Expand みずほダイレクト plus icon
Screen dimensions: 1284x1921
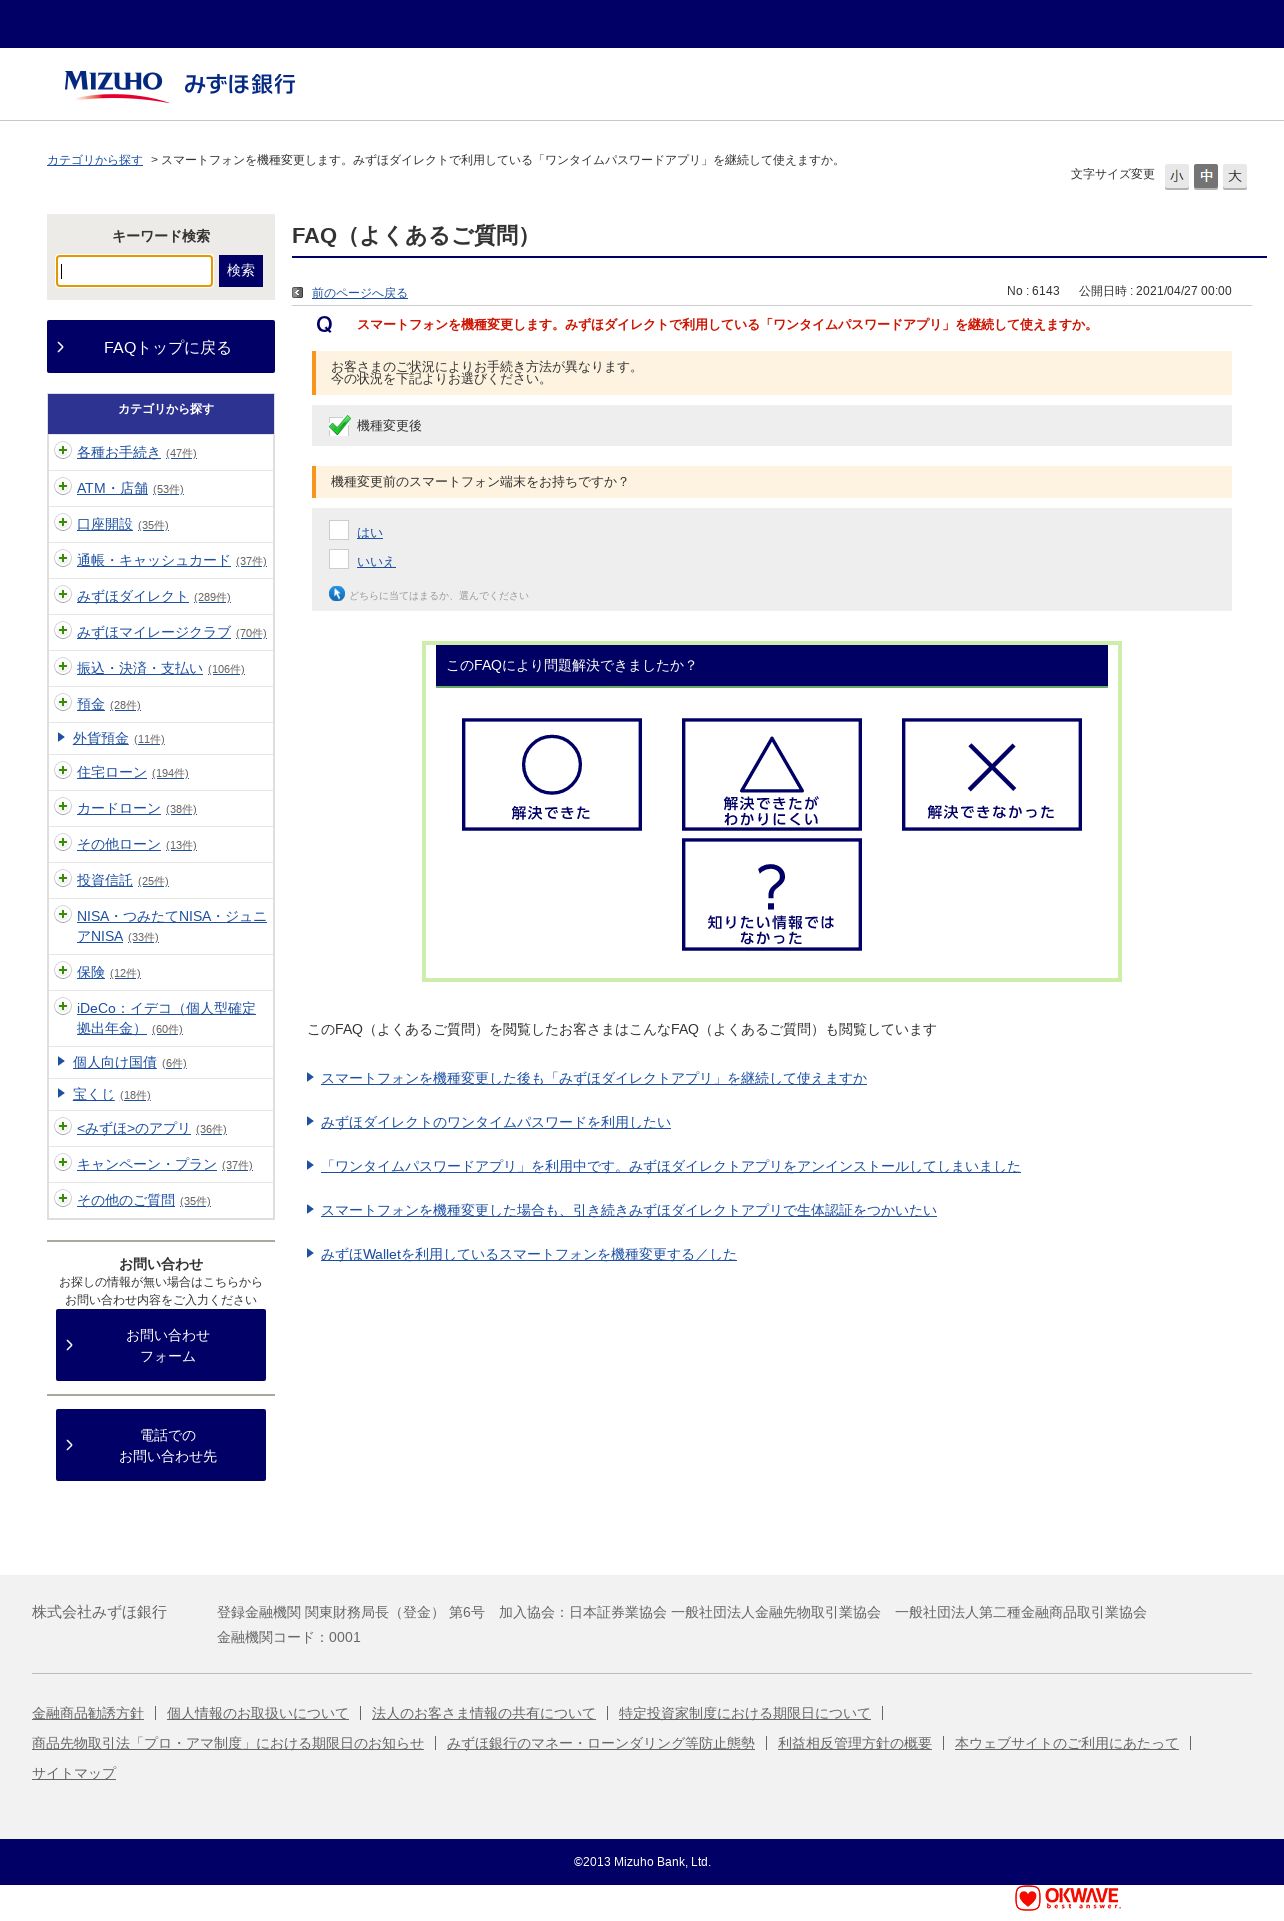click(63, 595)
